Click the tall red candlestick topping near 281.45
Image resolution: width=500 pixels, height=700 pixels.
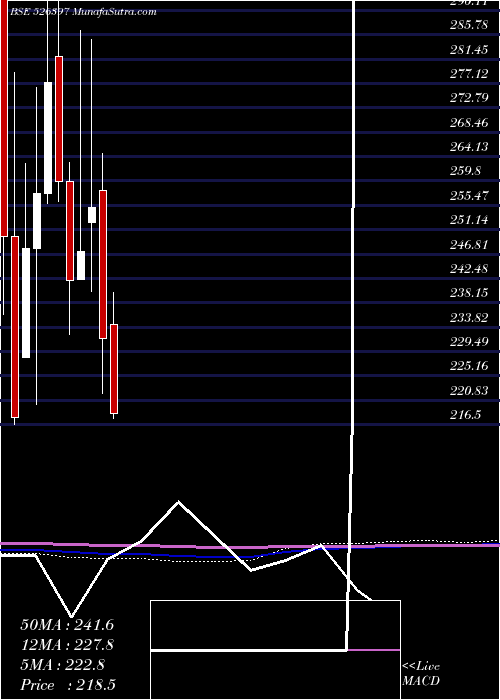click(59, 119)
